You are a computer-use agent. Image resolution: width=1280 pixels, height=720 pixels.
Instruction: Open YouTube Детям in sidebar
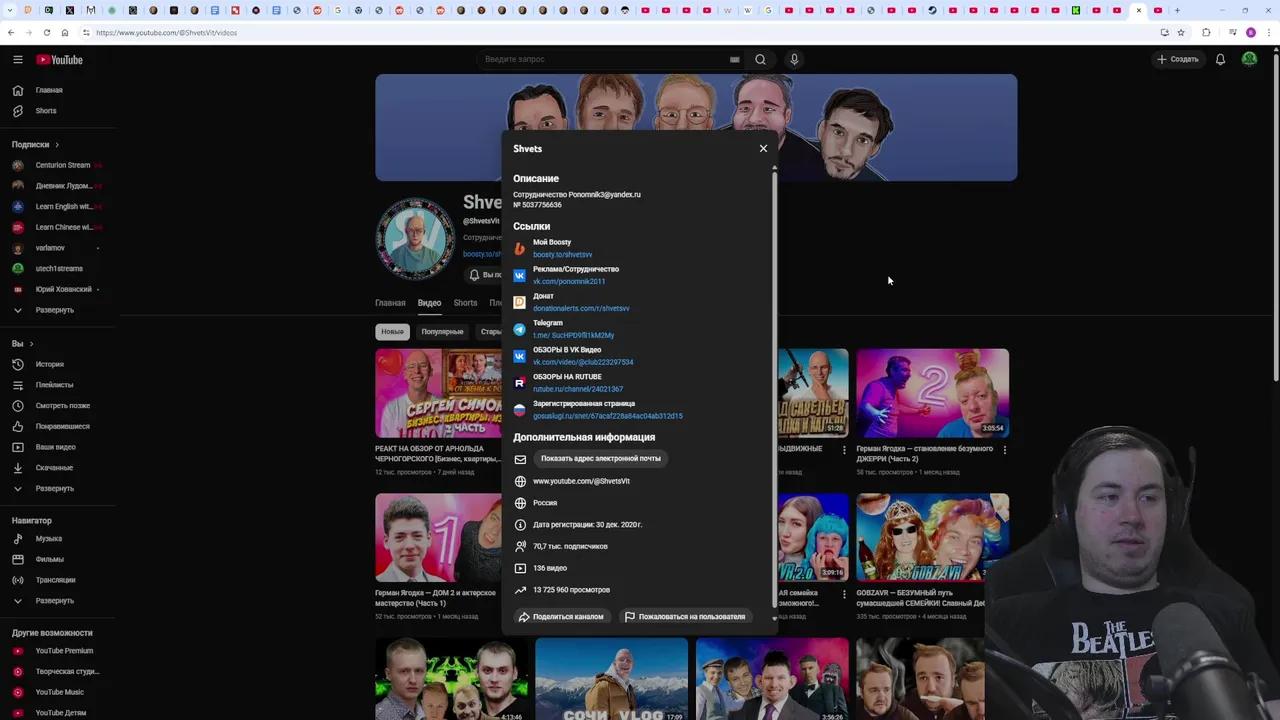[60, 713]
